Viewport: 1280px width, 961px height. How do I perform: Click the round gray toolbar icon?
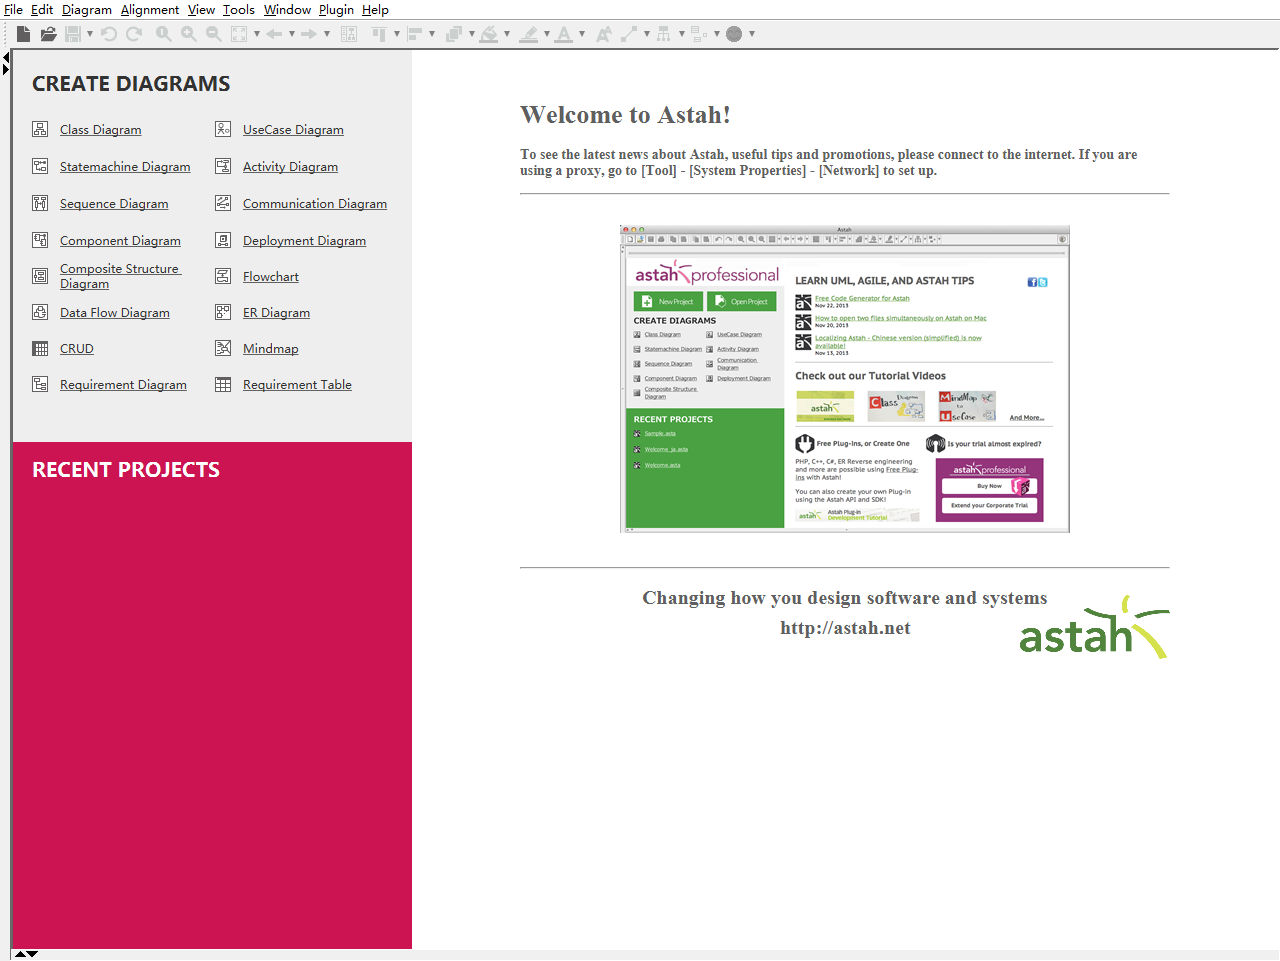pos(734,34)
